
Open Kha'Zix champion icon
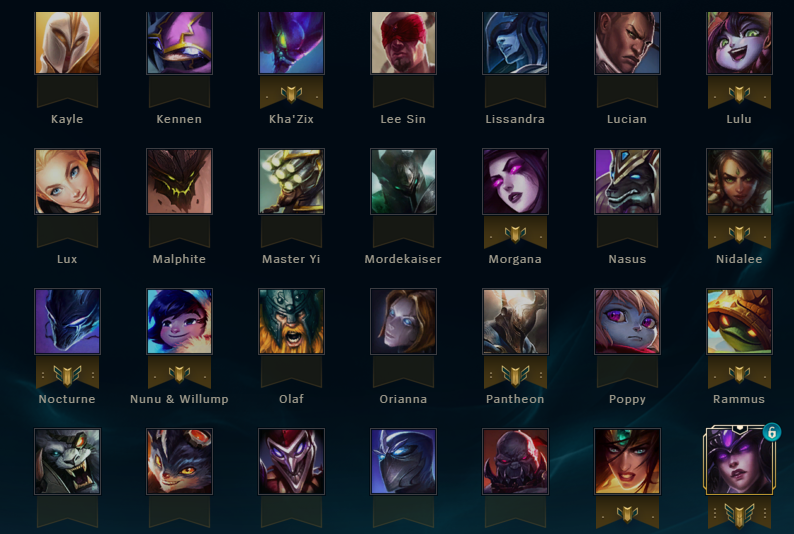coord(291,43)
